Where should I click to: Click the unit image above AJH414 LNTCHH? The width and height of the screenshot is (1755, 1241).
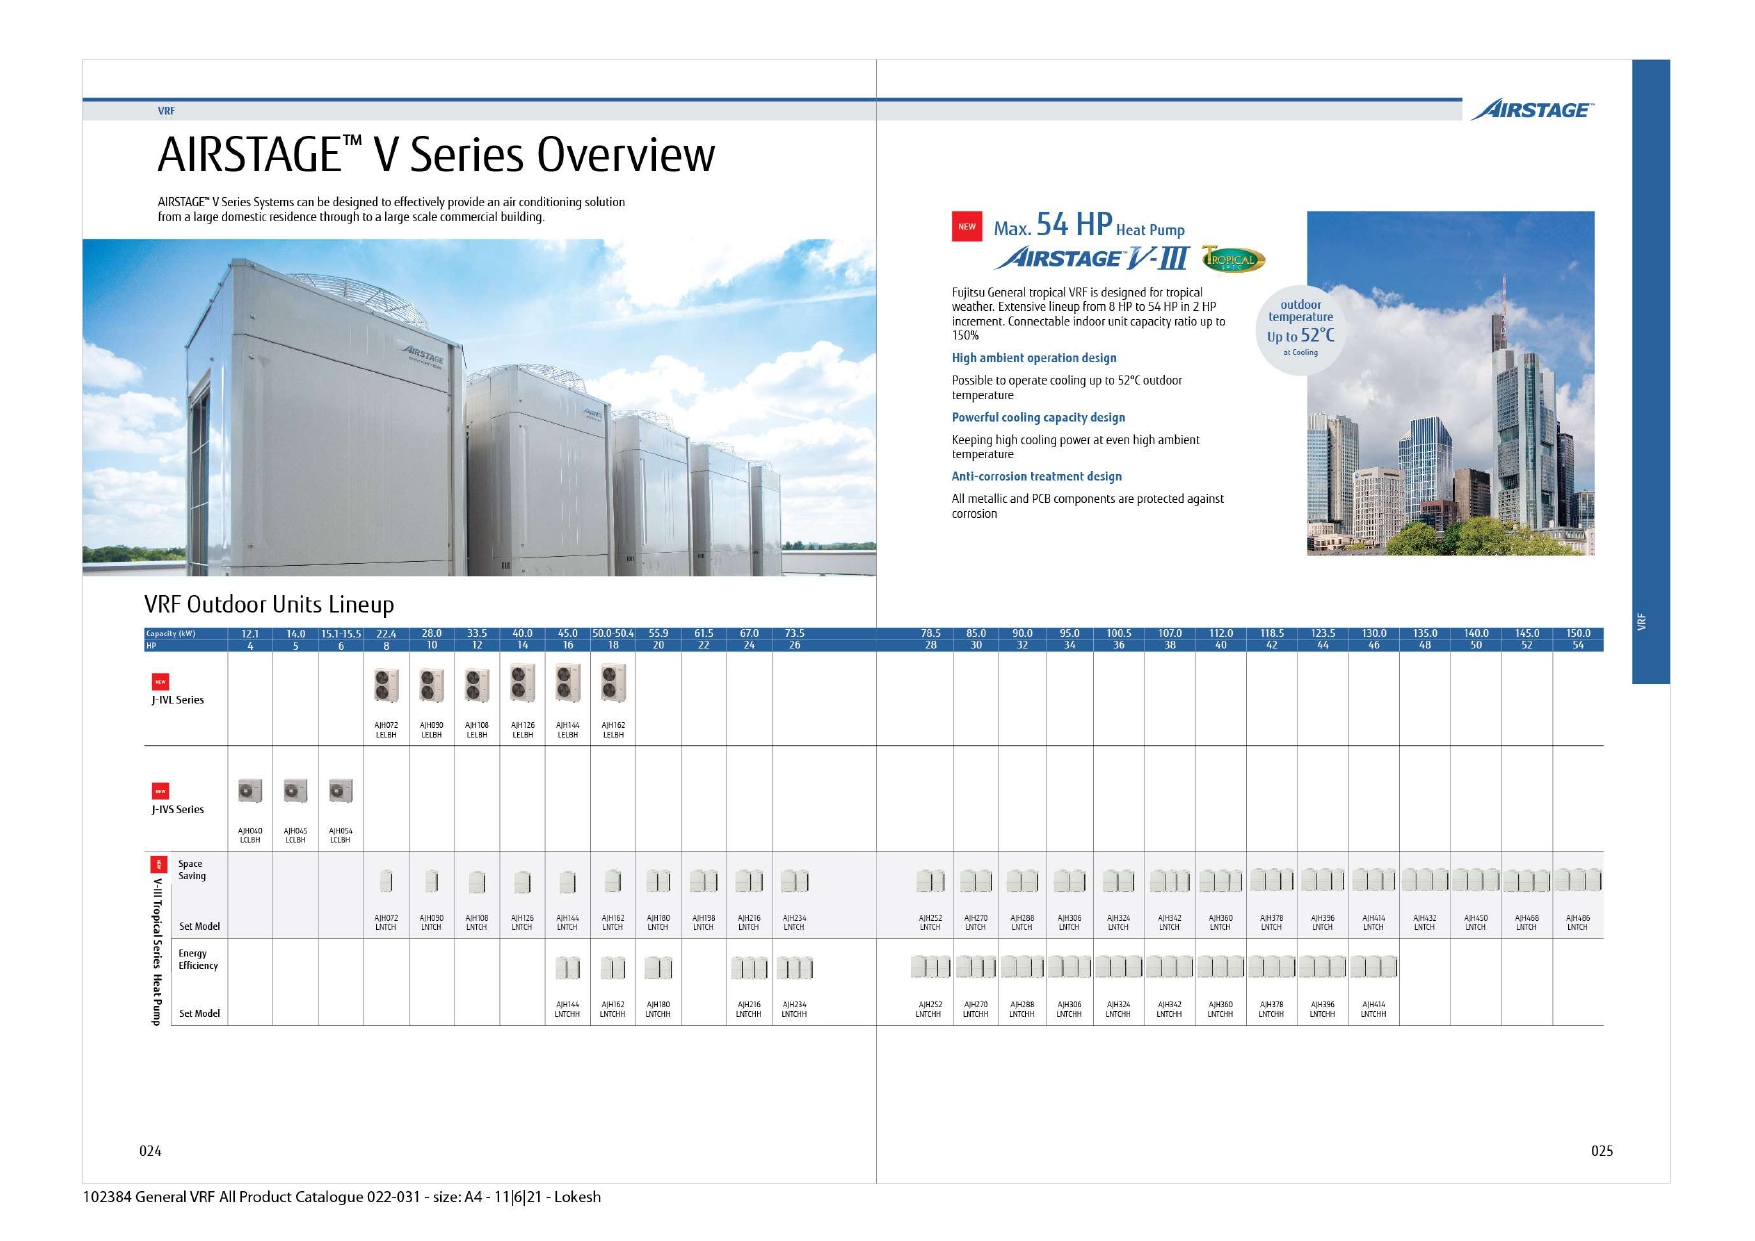click(x=1374, y=967)
